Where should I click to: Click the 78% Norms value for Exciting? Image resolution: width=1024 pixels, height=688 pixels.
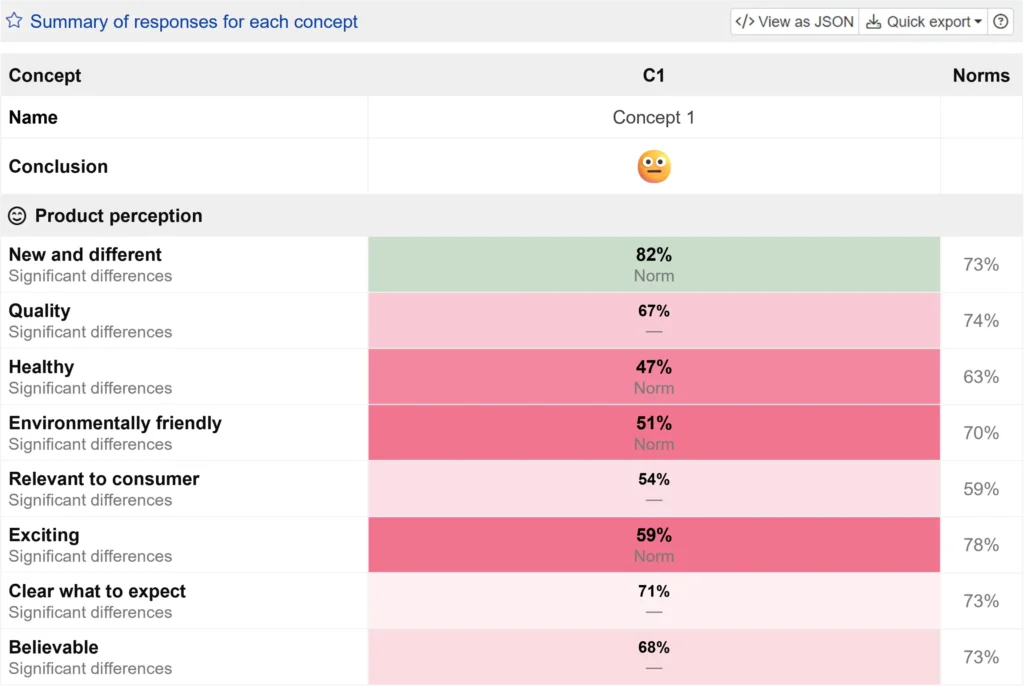(x=981, y=545)
